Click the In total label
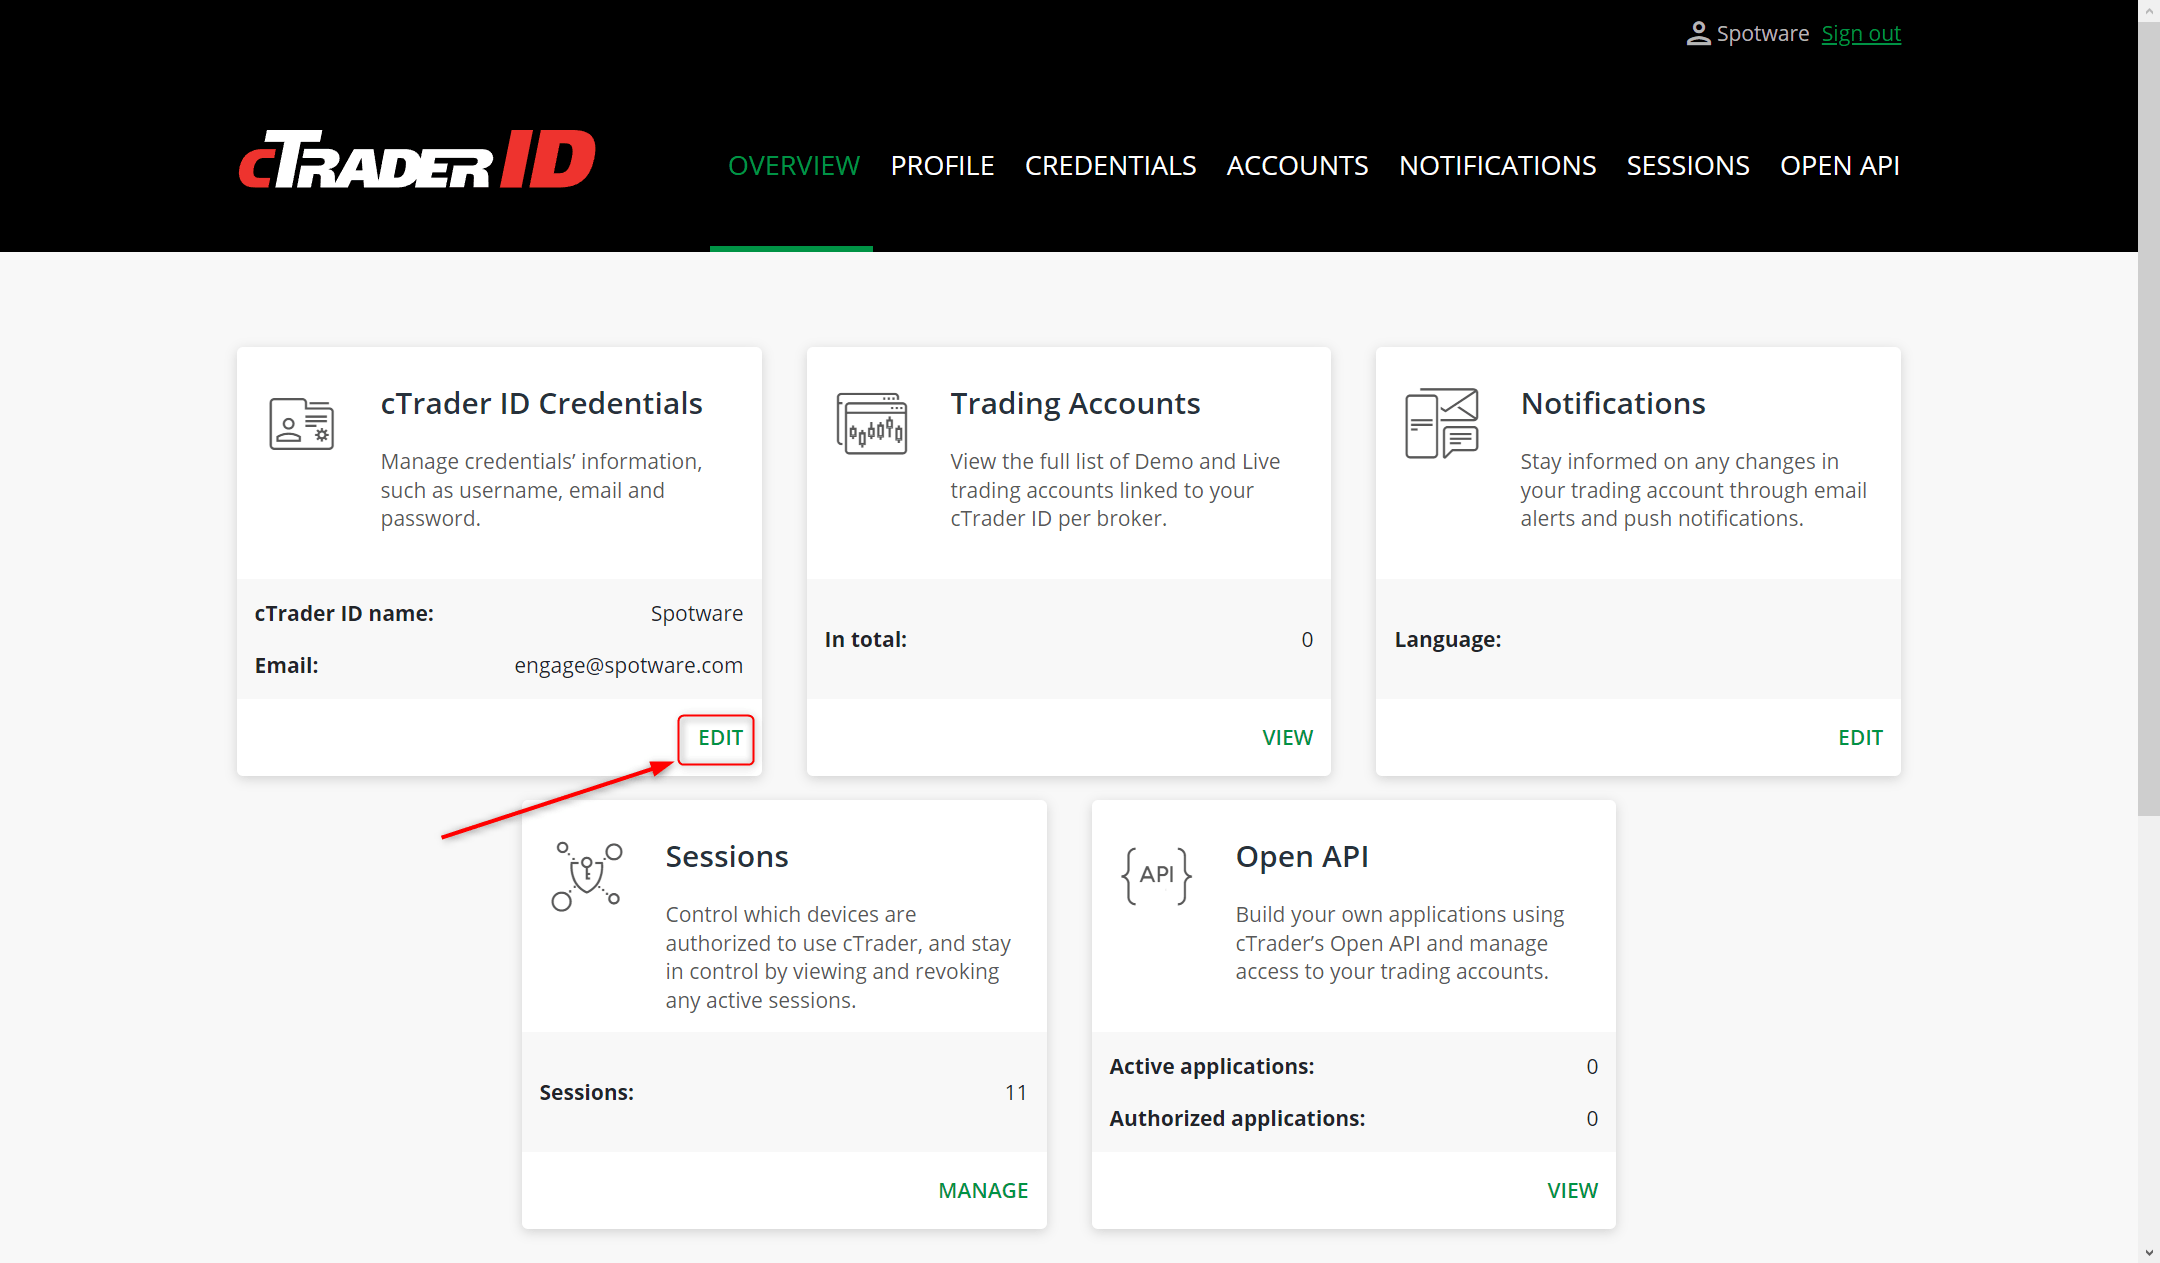The width and height of the screenshot is (2160, 1263). pyautogui.click(x=865, y=640)
